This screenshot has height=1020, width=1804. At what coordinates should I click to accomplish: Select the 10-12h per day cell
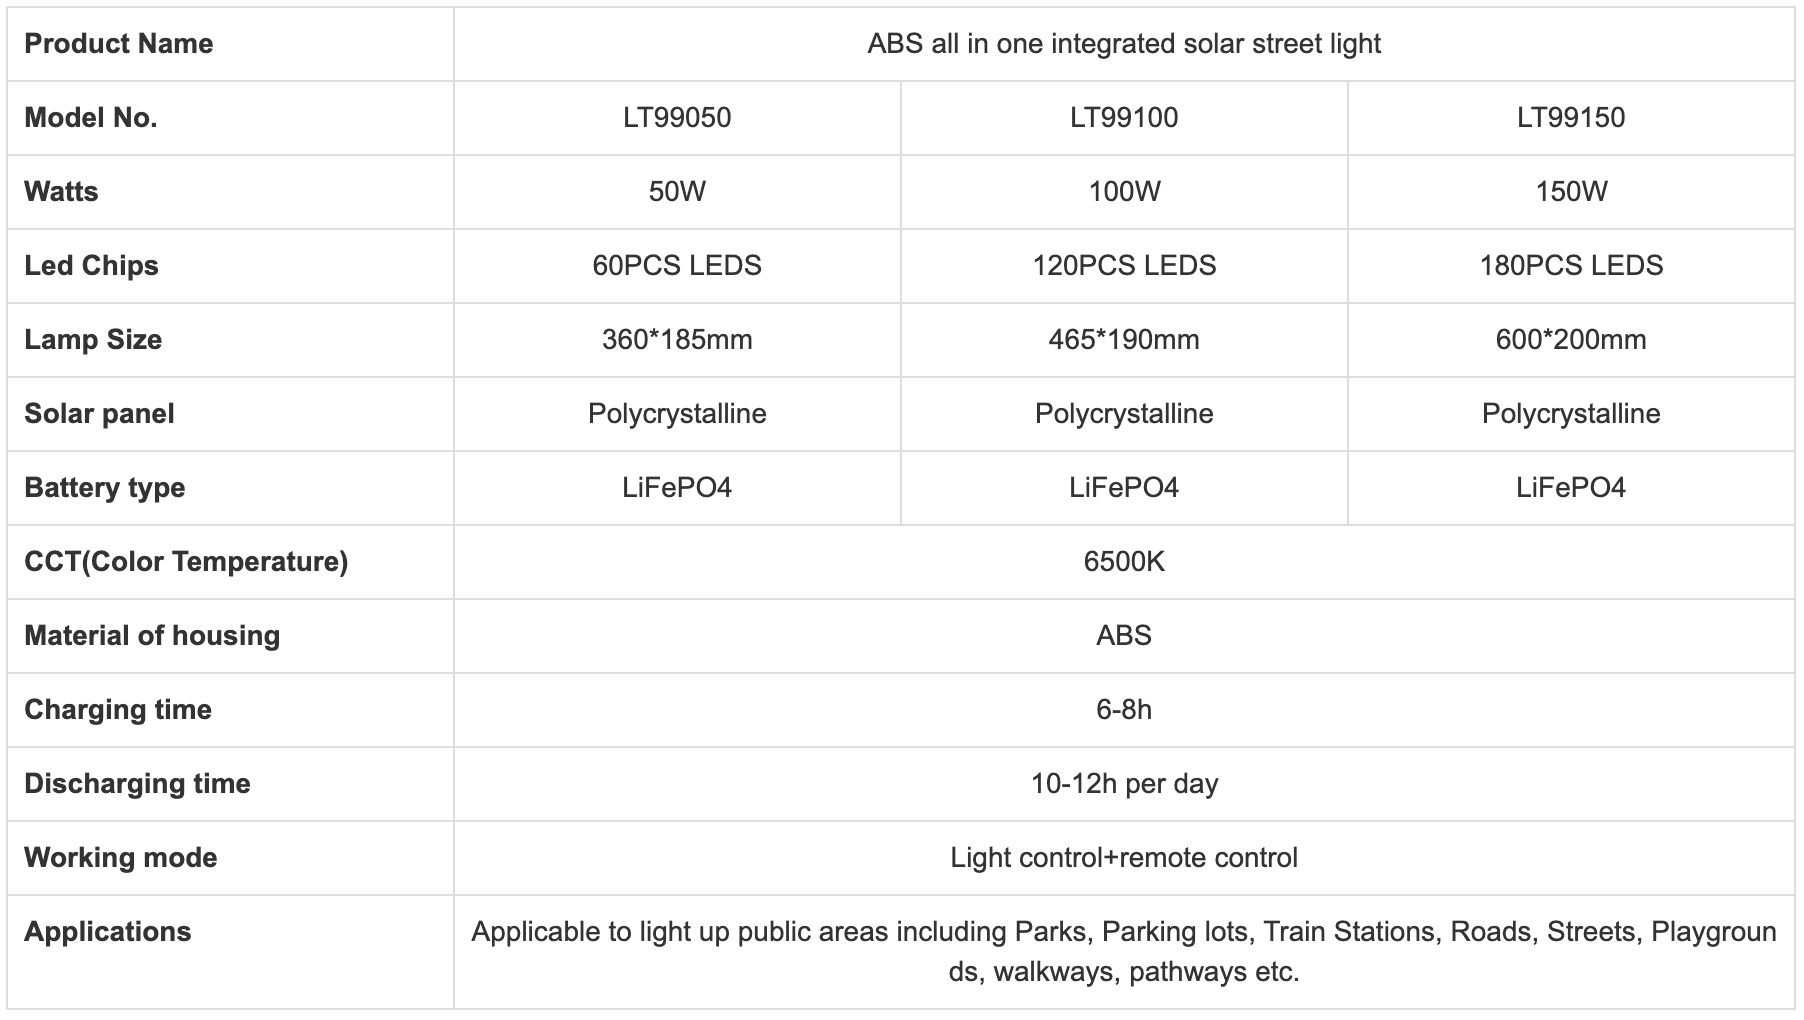pyautogui.click(x=1124, y=784)
